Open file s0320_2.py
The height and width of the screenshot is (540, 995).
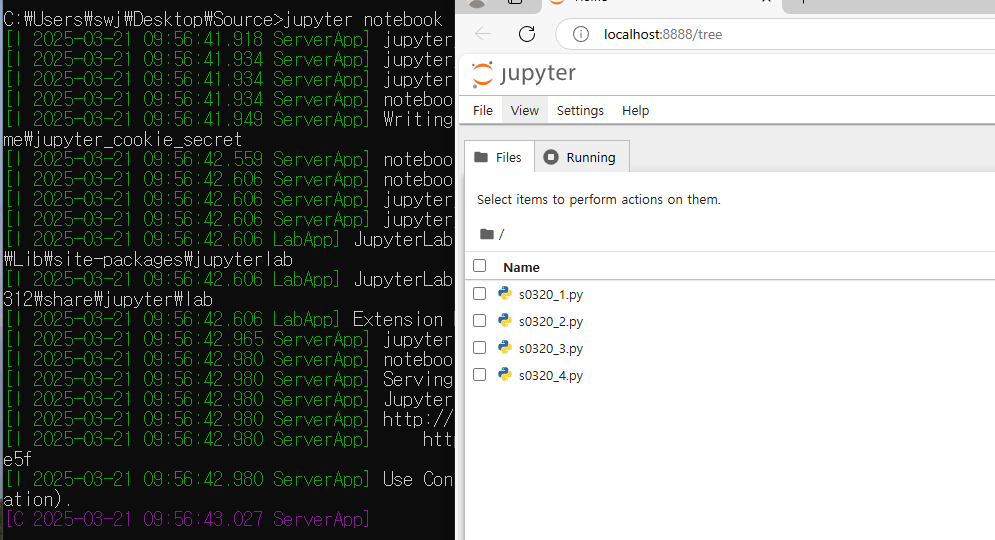click(x=551, y=322)
